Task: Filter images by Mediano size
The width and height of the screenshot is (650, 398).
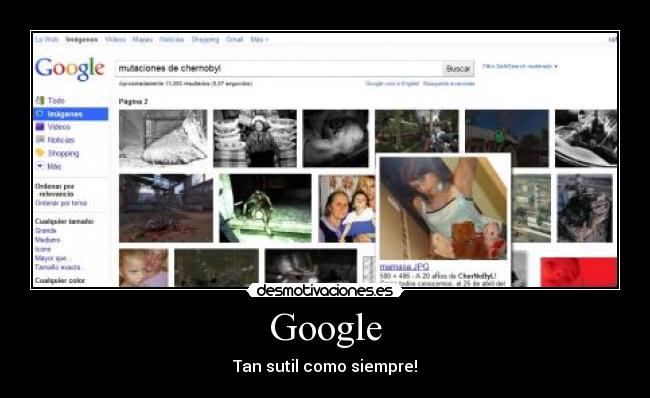Action: [x=48, y=240]
